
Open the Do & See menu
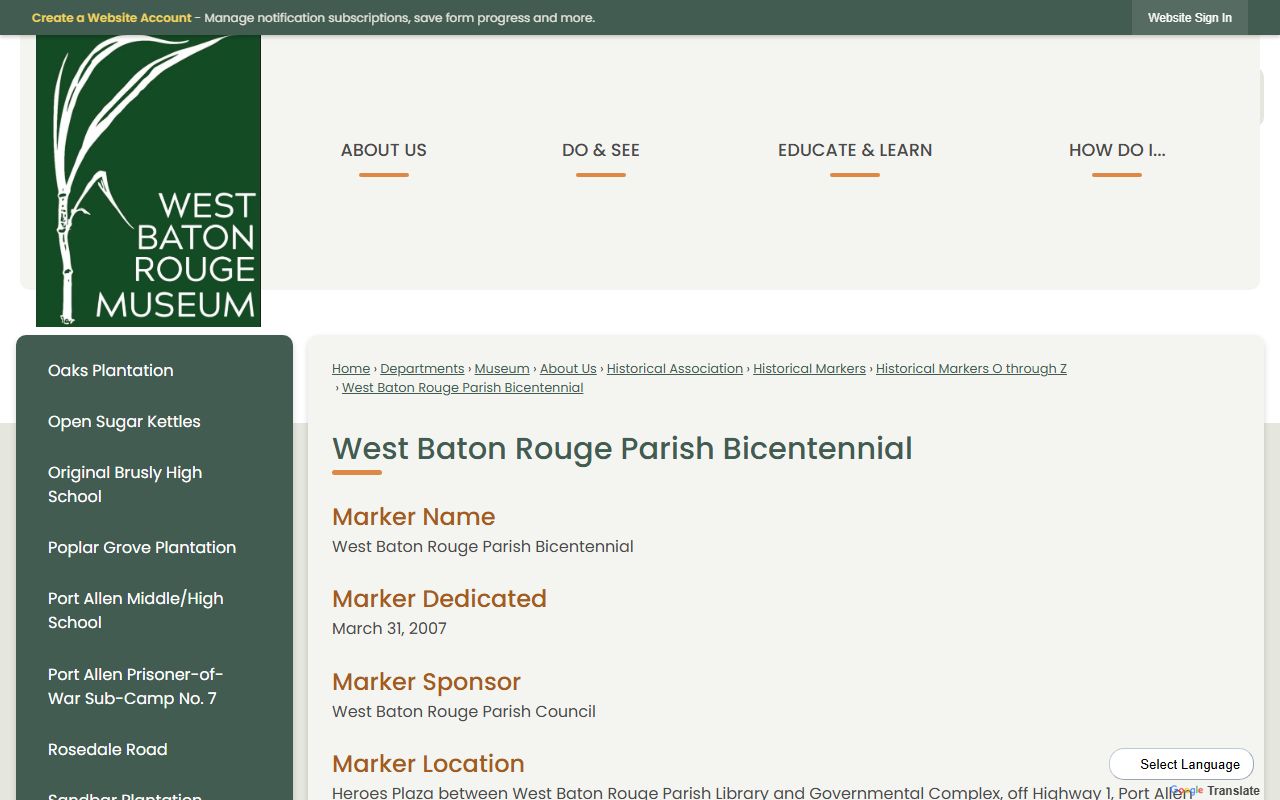coord(601,150)
